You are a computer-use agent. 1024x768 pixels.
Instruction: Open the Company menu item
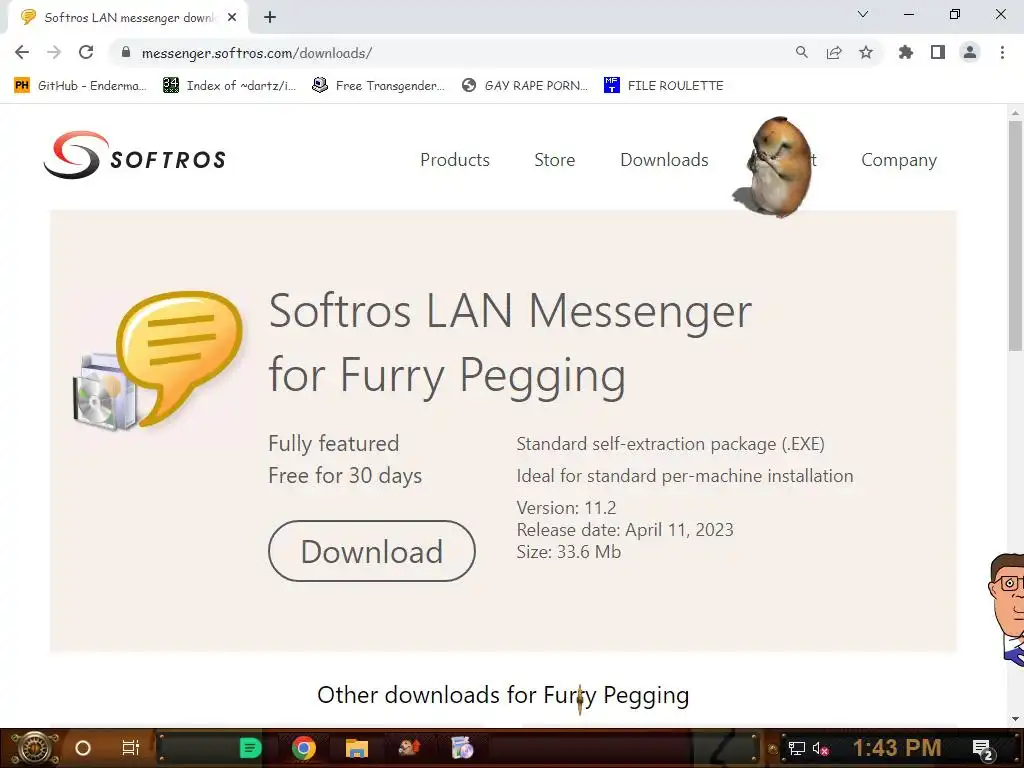[899, 160]
